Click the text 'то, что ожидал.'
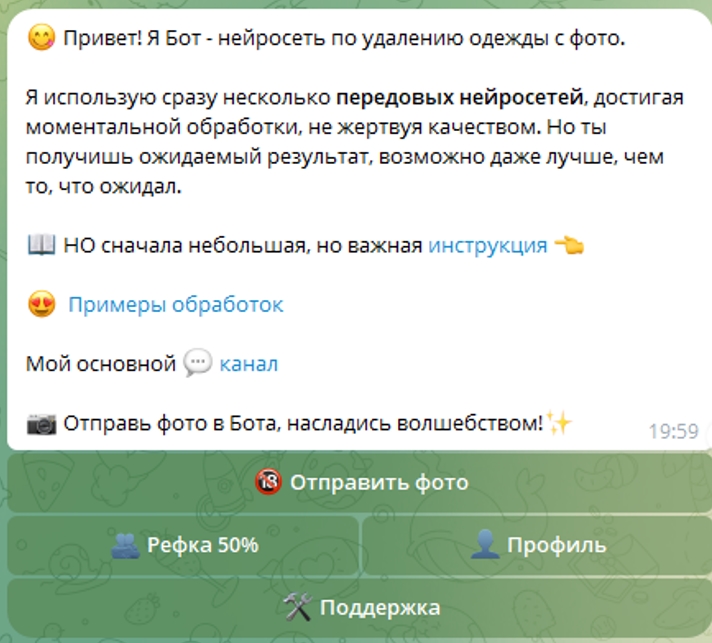This screenshot has height=643, width=712. [104, 187]
